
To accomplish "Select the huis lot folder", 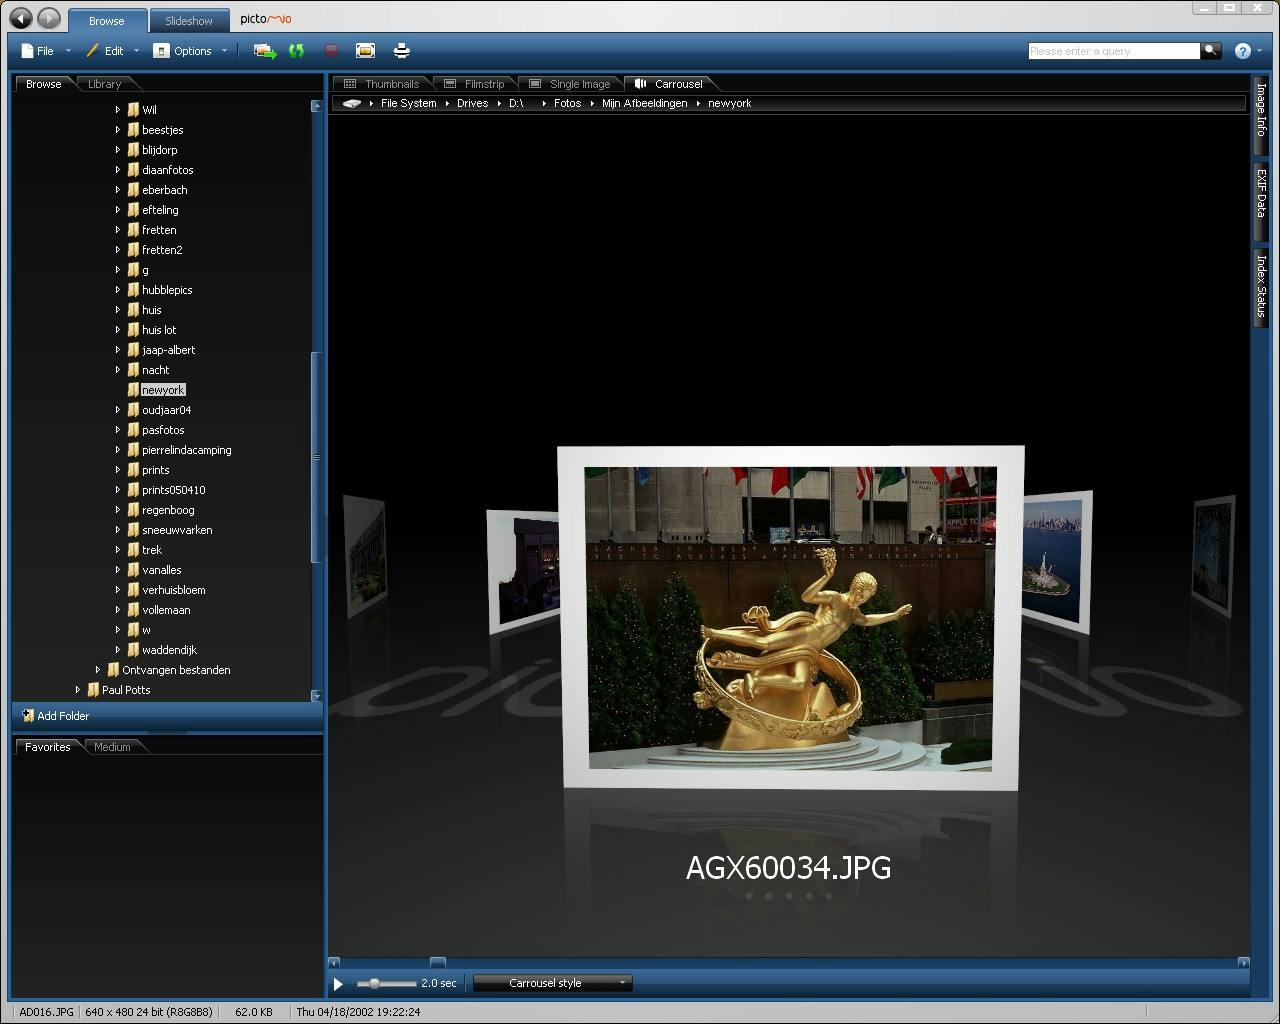I will tap(159, 330).
